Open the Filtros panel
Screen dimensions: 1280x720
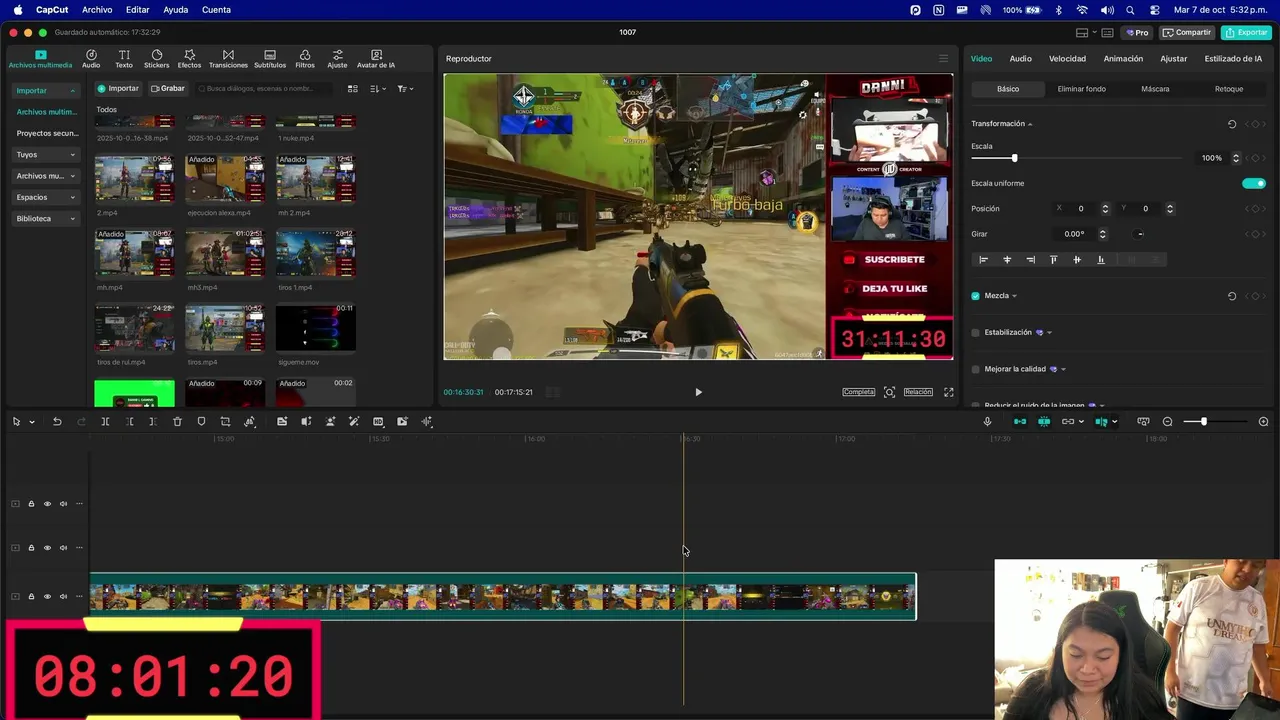point(305,58)
